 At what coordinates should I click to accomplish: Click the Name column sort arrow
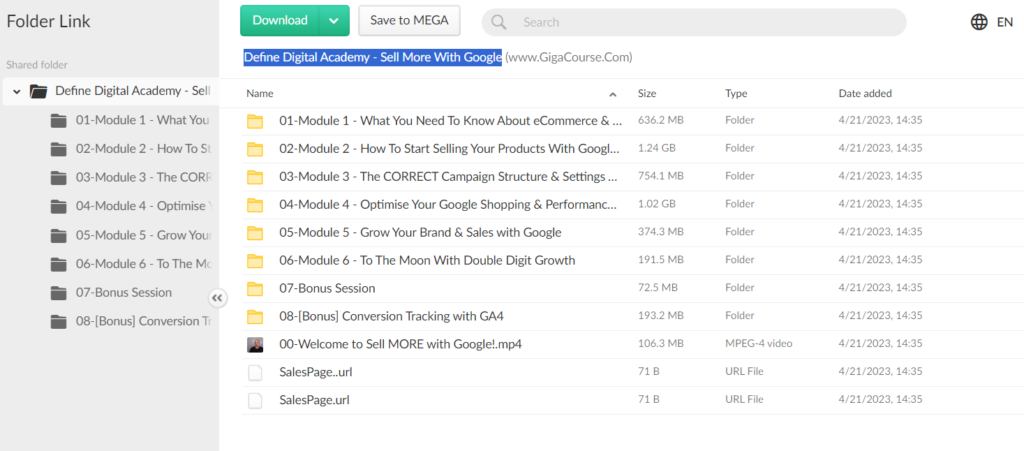pos(613,94)
